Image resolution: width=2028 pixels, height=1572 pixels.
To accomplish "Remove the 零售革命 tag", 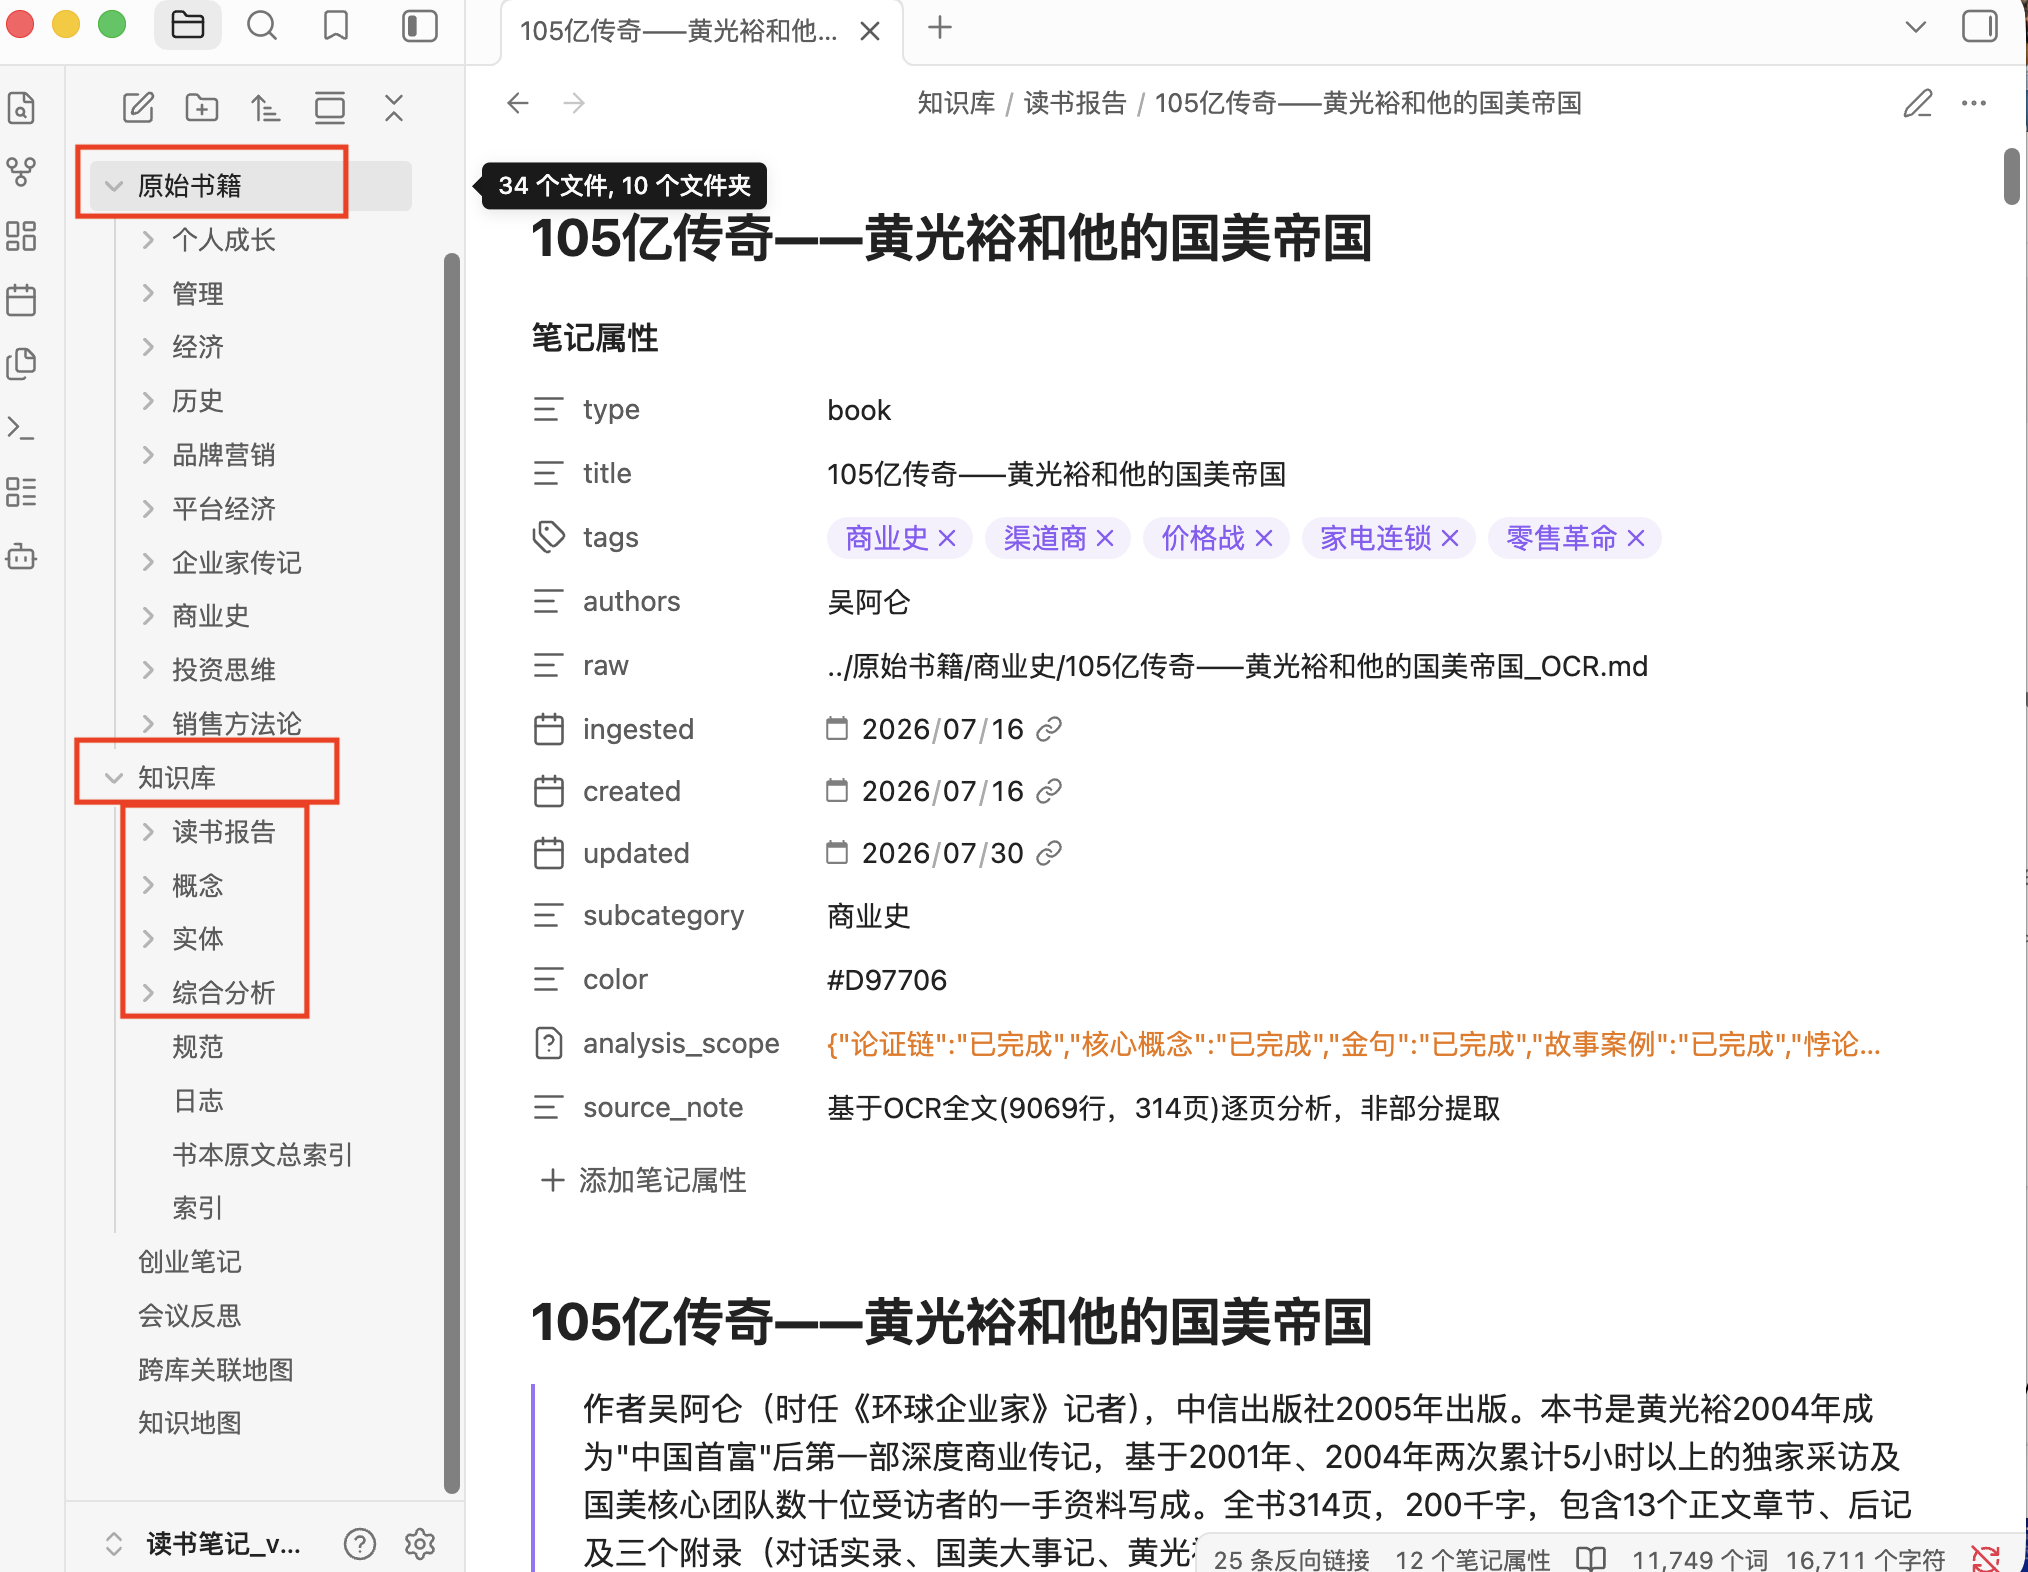I will pyautogui.click(x=1636, y=539).
